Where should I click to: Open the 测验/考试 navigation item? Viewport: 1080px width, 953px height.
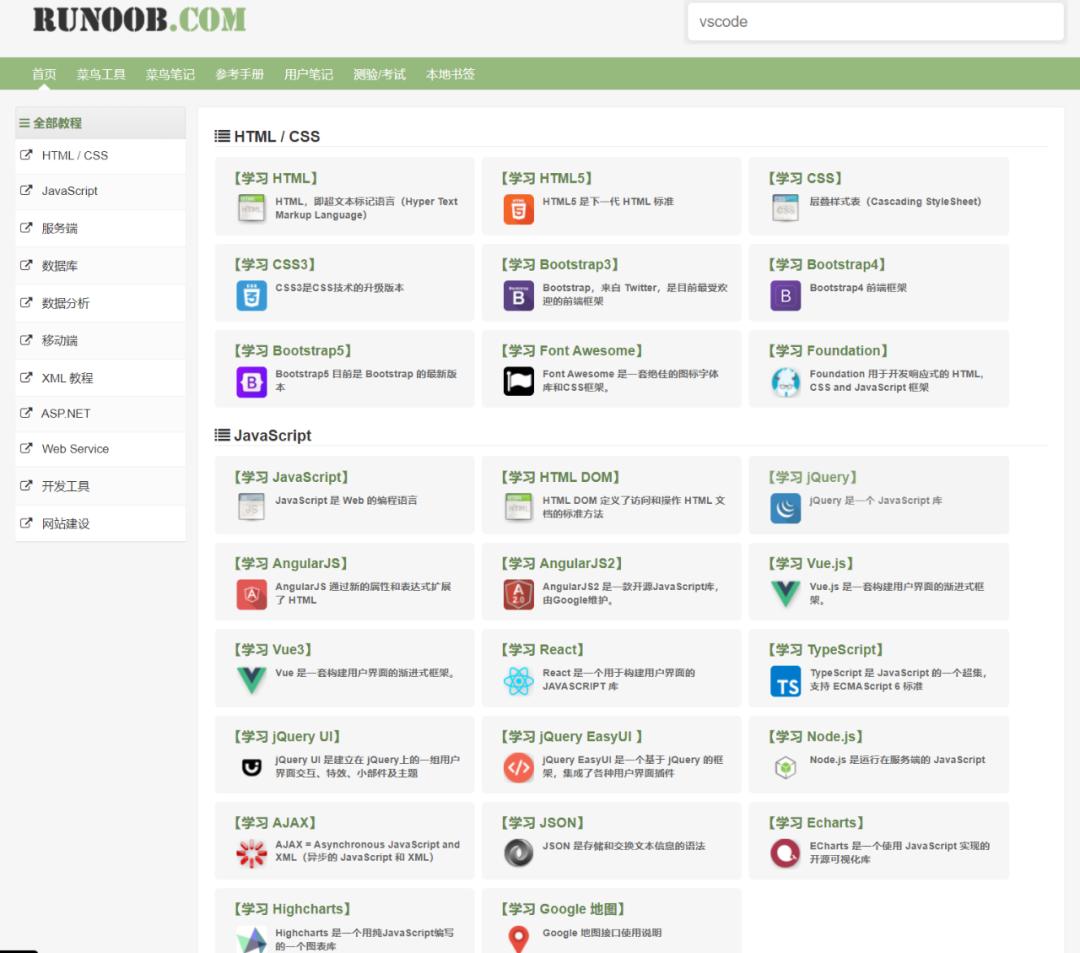tap(380, 74)
